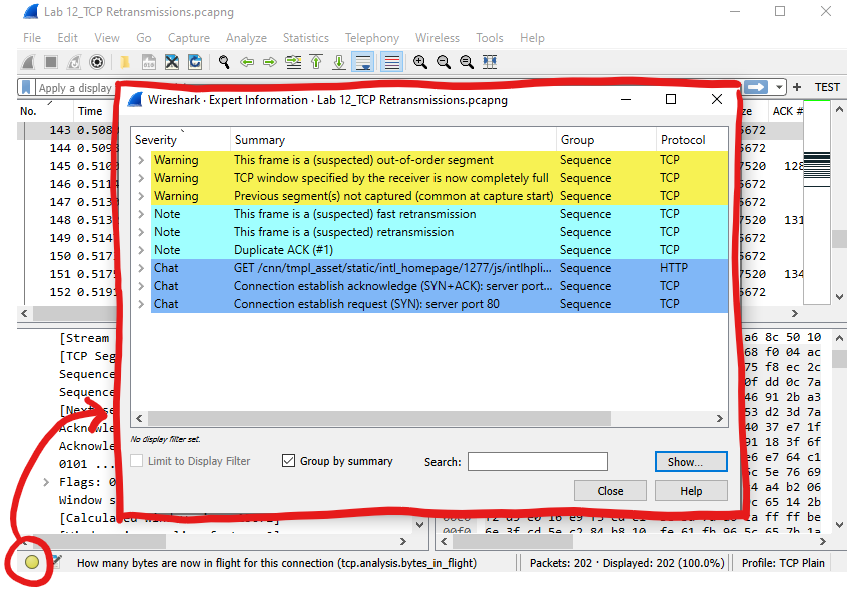Viewport: 847px width, 589px height.
Task: Uncheck Group by summary
Action: click(288, 461)
